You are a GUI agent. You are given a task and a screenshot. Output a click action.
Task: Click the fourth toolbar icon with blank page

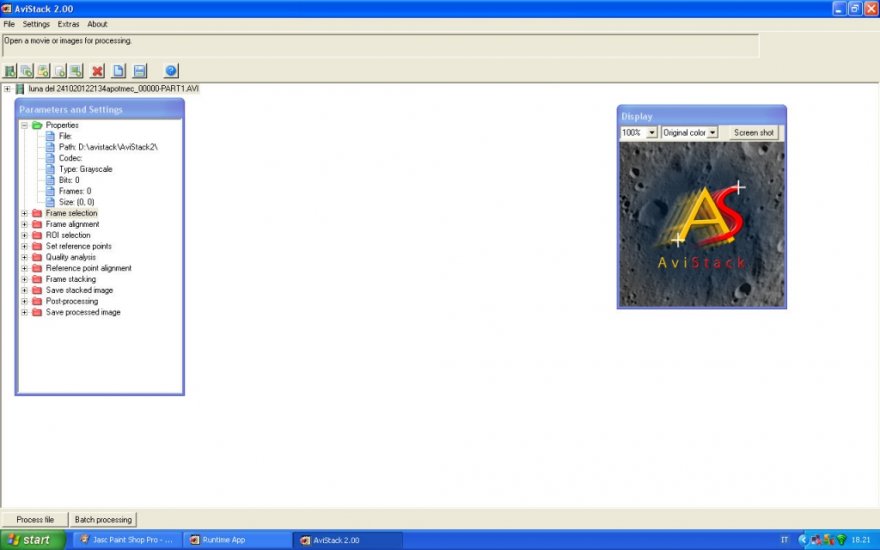(x=59, y=71)
